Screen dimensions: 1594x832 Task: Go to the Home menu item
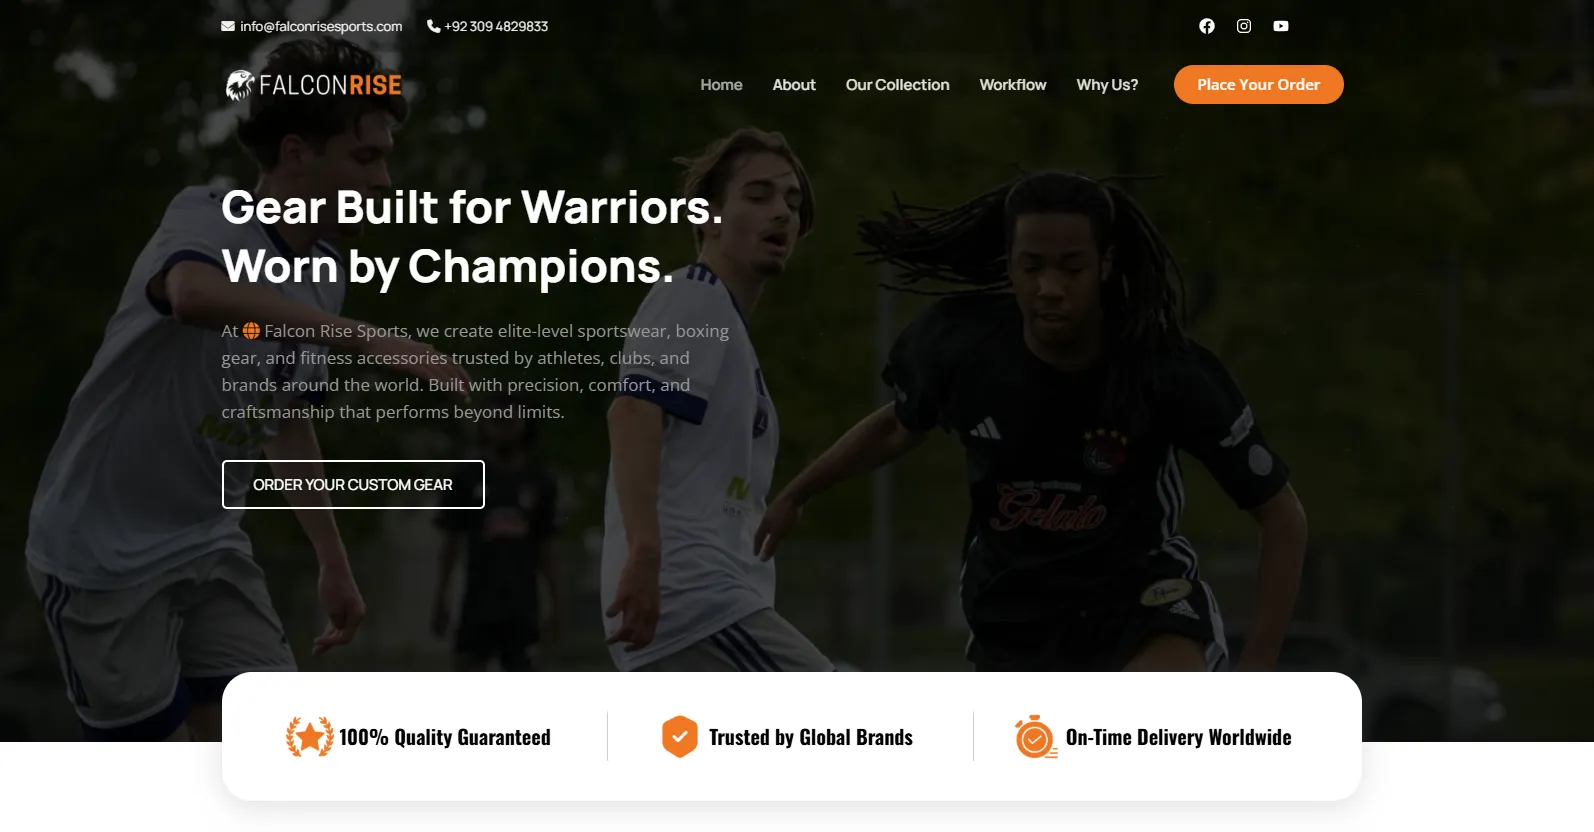click(x=721, y=85)
